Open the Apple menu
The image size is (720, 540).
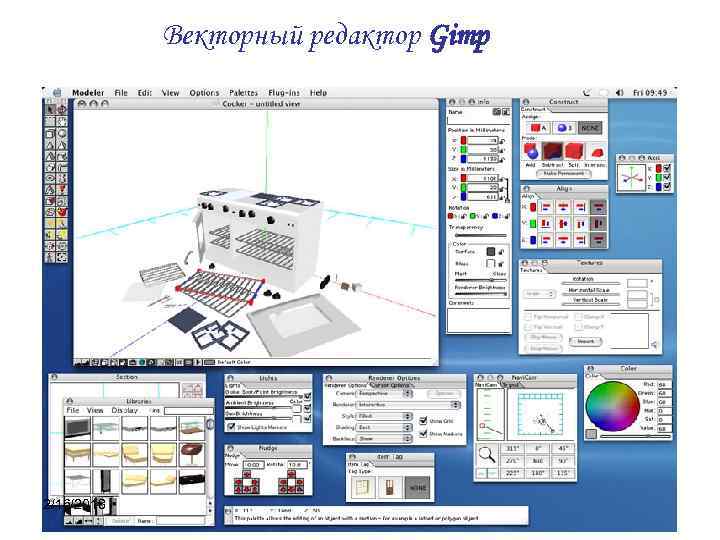pyautogui.click(x=57, y=93)
